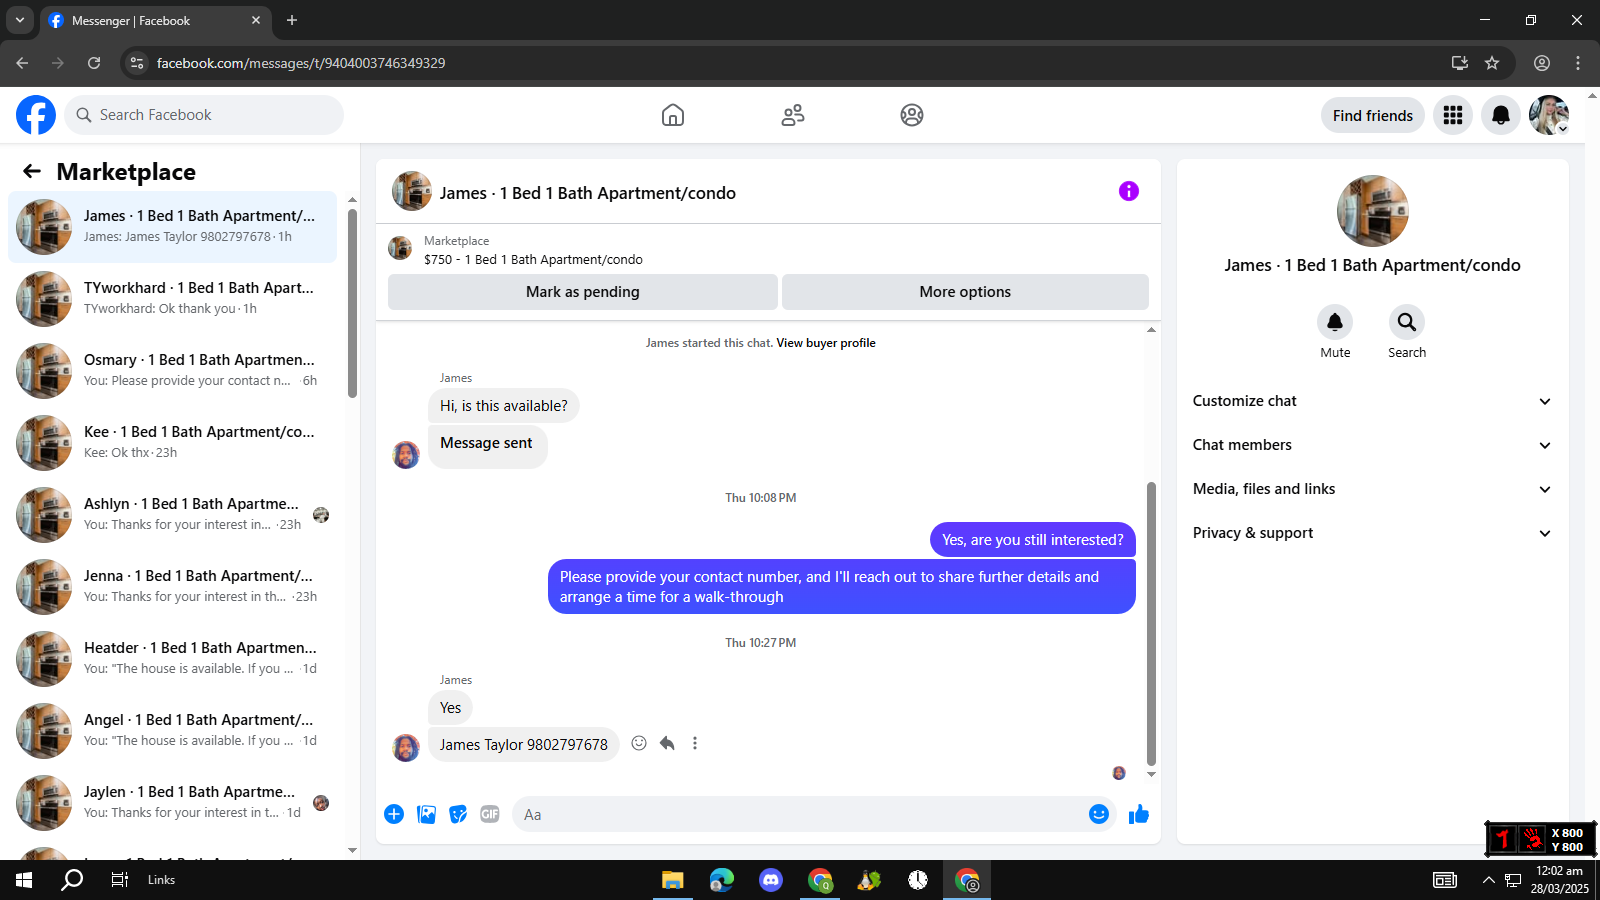Viewport: 1600px width, 900px height.
Task: Expand the Customize chat section
Action: [x=1372, y=401]
